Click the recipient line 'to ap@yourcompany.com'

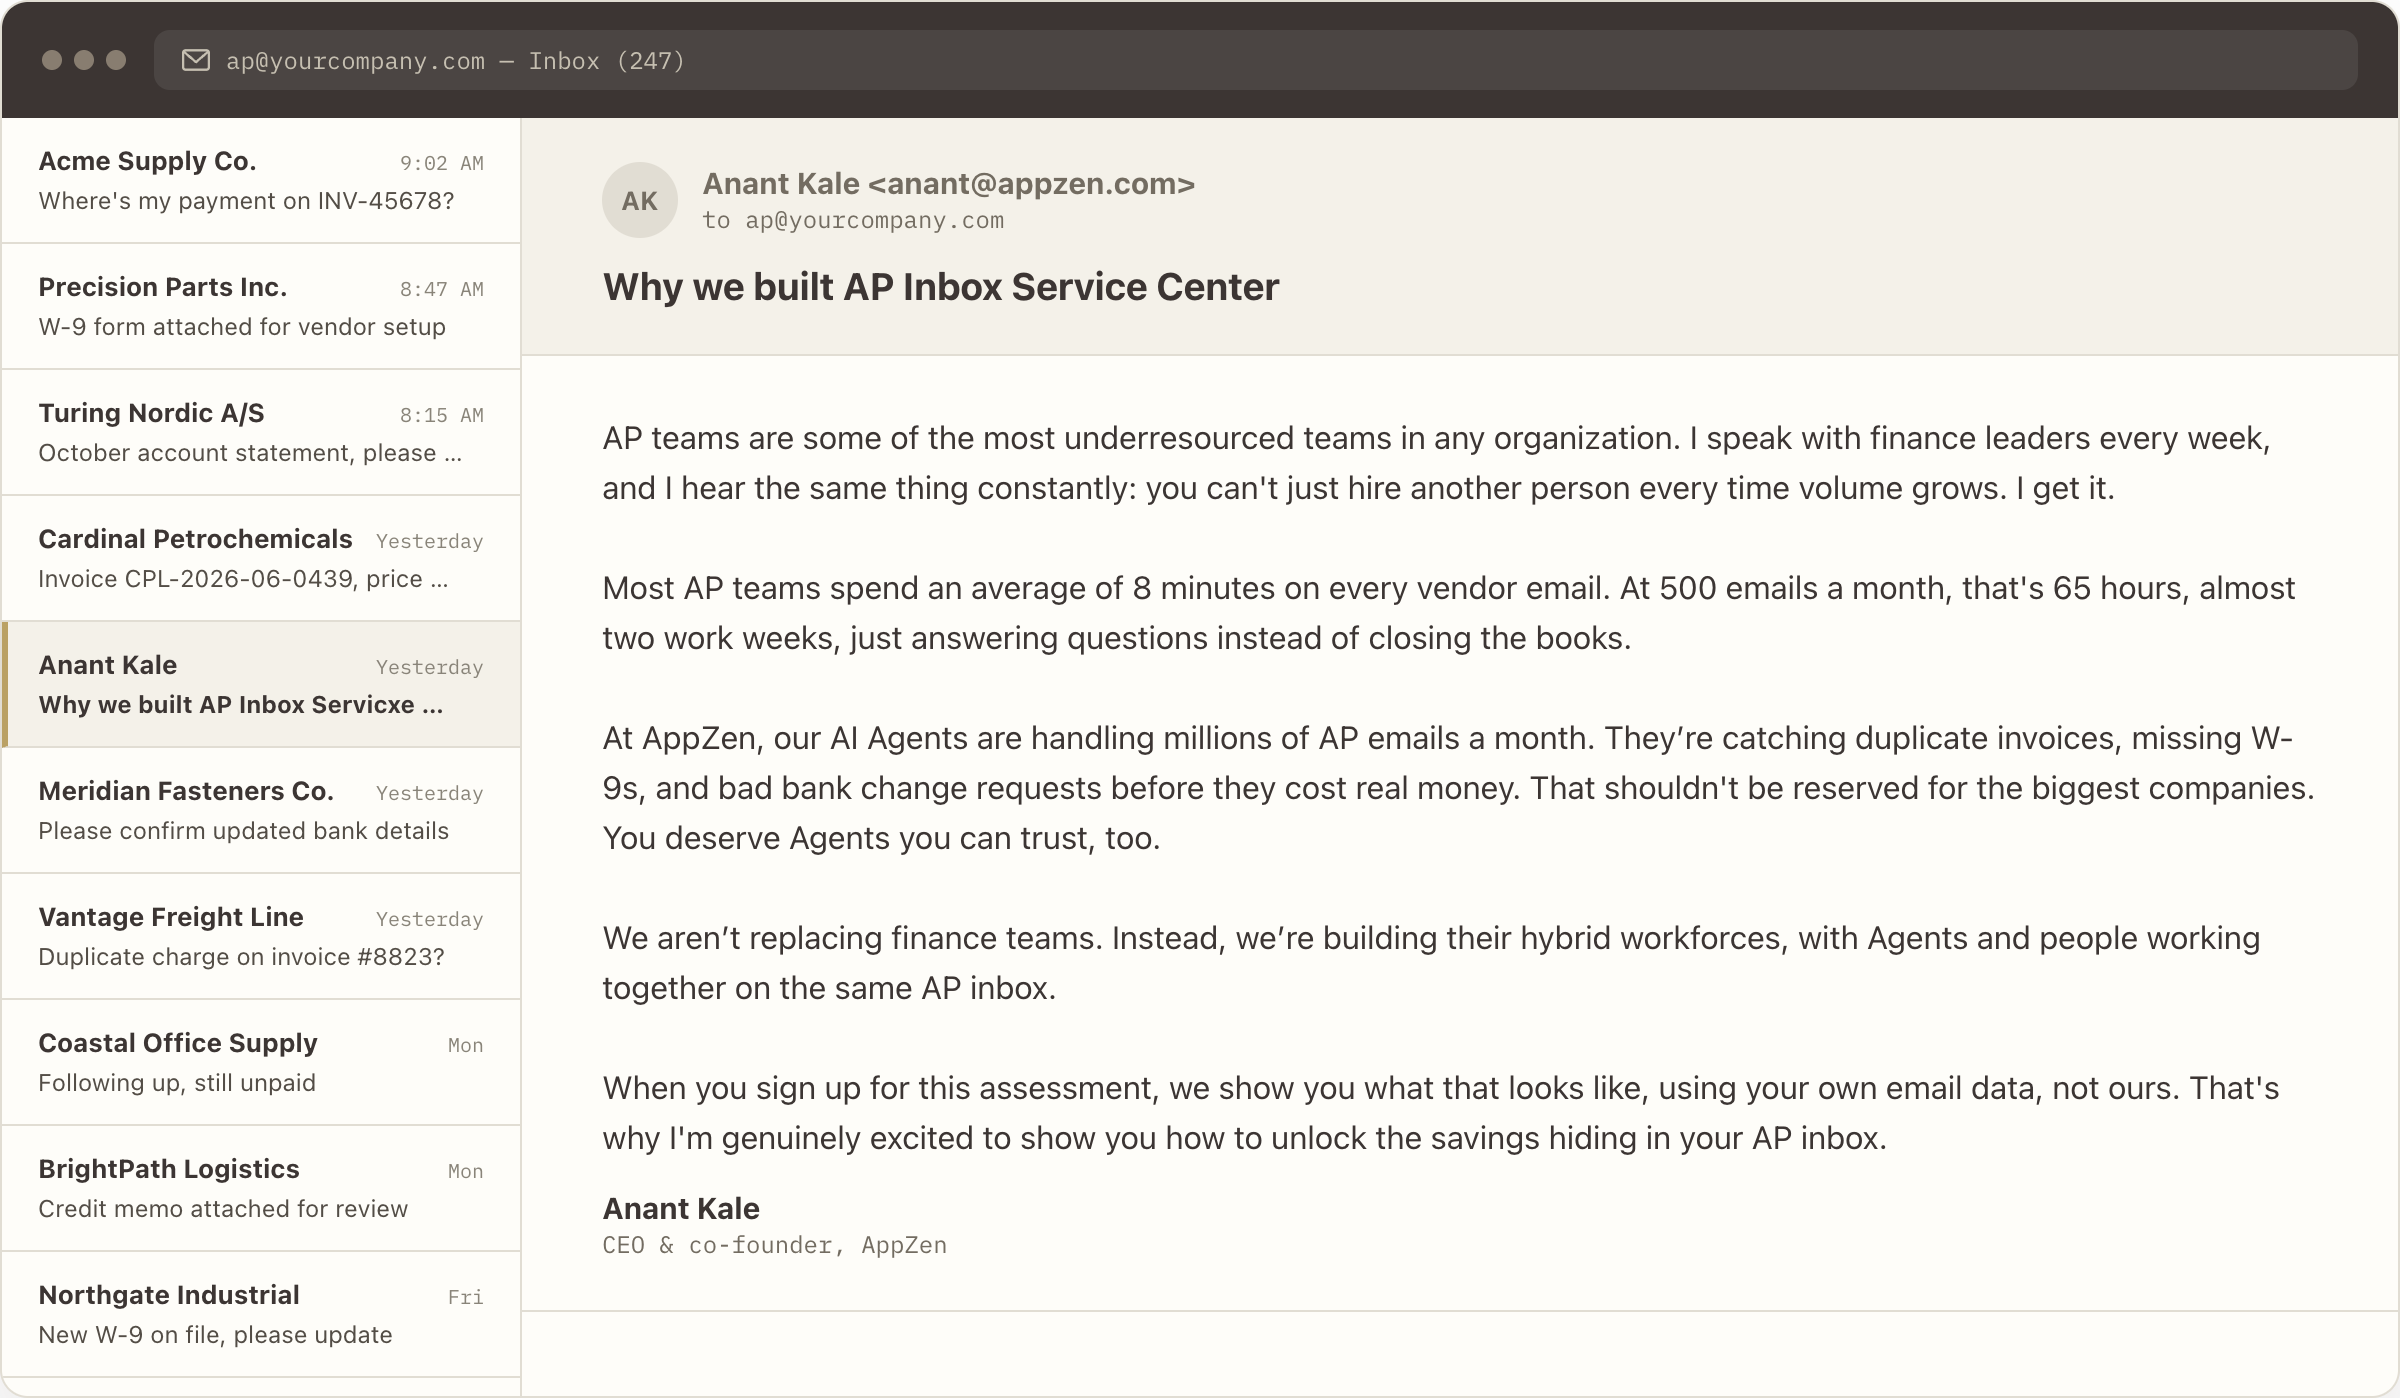(x=853, y=221)
